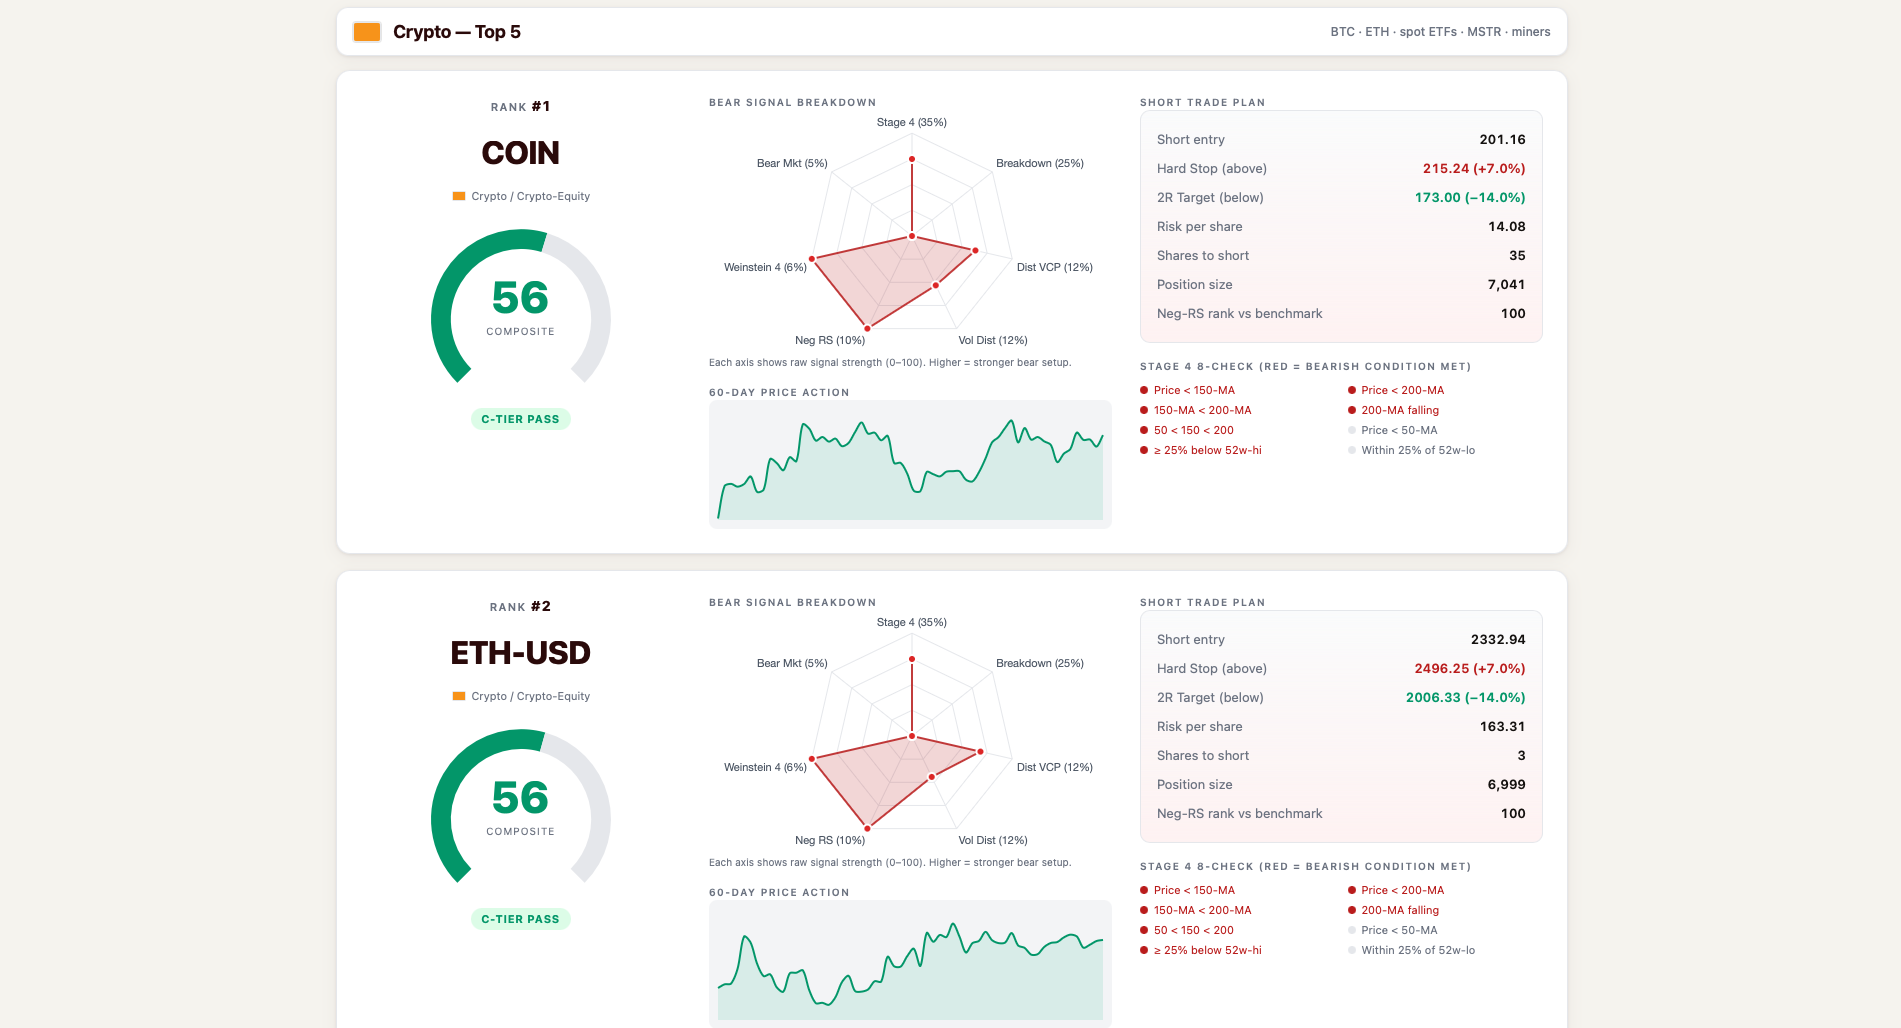
Task: Click ETH-USD's Neg-RS rank vs benchmark value 100
Action: tap(1513, 814)
